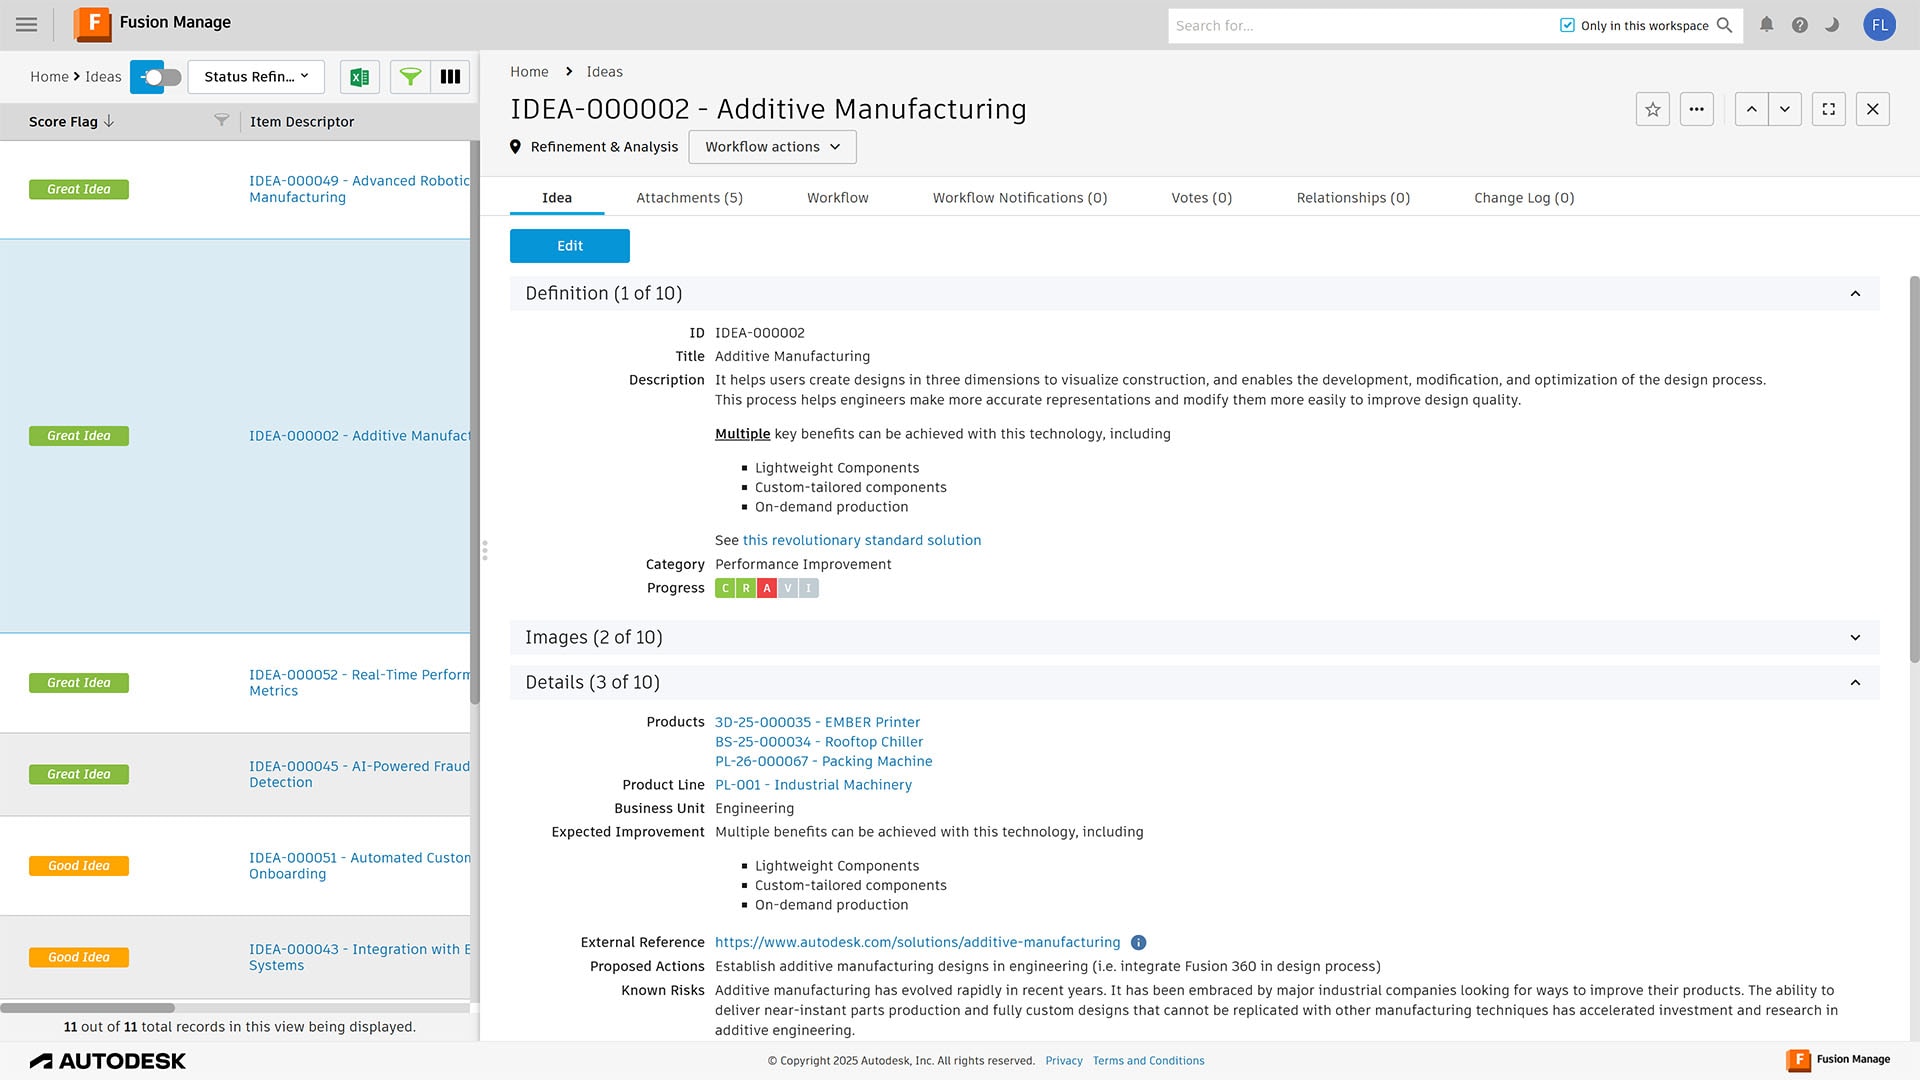Screen dimensions: 1920x1080
Task: Uncheck Only in this workspace checkbox
Action: [x=1567, y=26]
